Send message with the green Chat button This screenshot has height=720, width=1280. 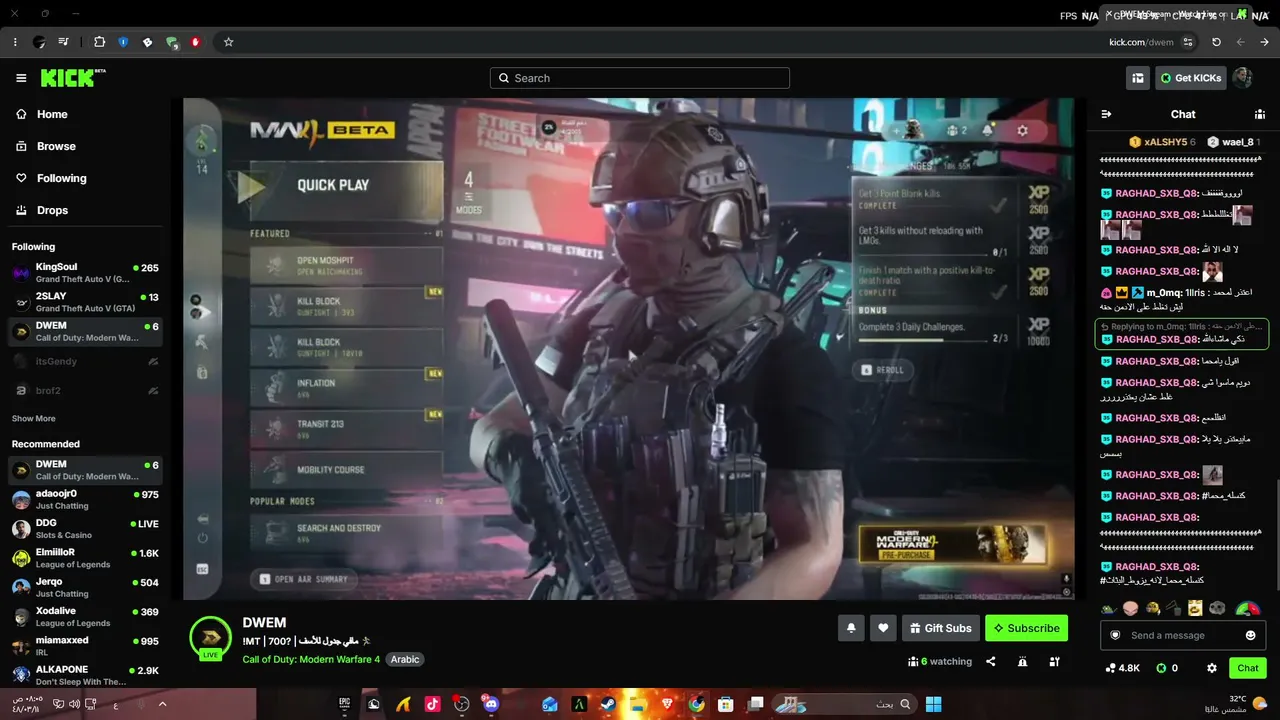[1248, 668]
